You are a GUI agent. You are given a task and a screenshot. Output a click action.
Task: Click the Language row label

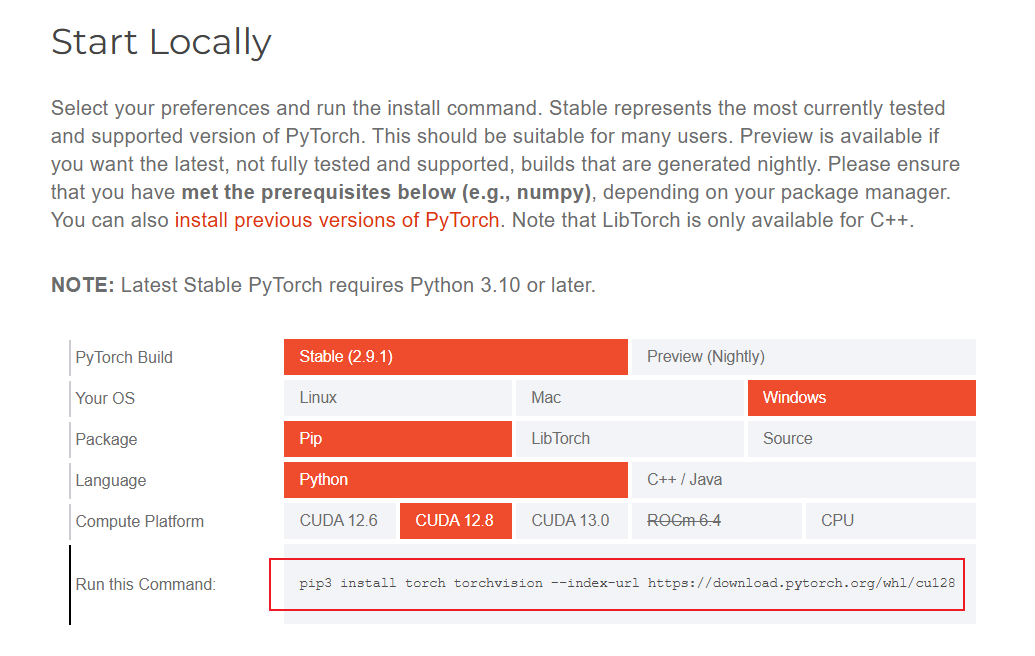[111, 480]
